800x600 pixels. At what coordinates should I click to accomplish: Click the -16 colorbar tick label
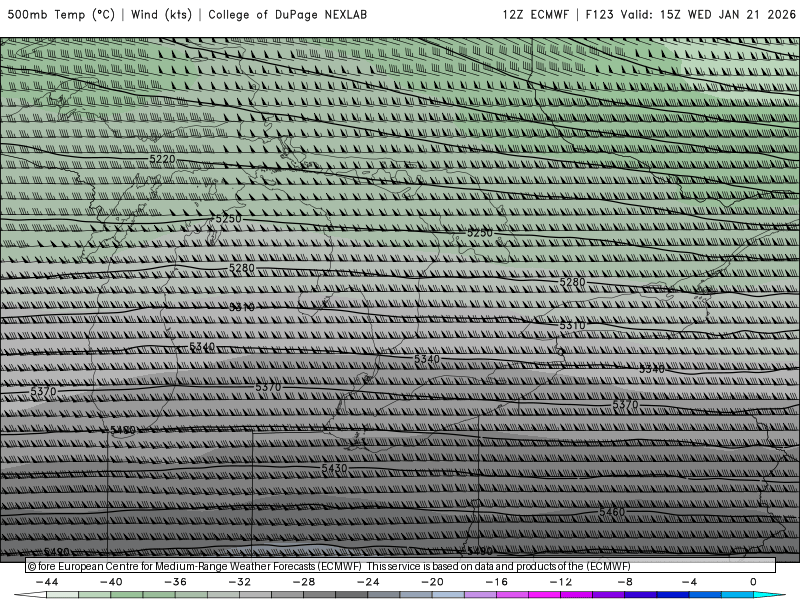pyautogui.click(x=496, y=582)
